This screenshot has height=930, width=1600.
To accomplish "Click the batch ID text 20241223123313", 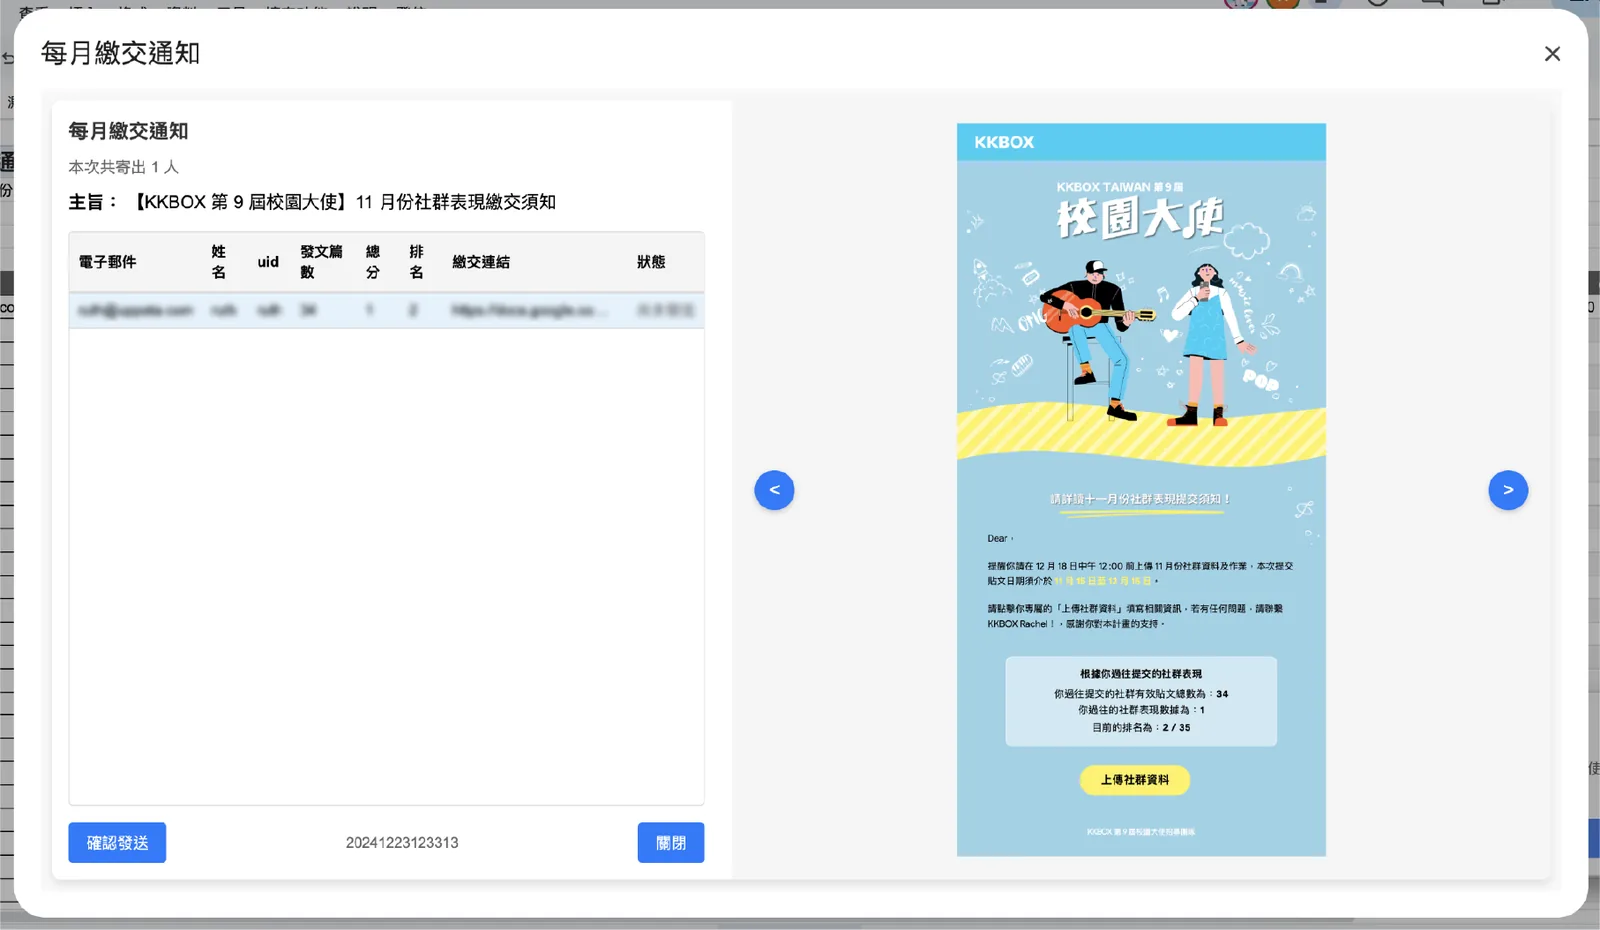I will 402,843.
